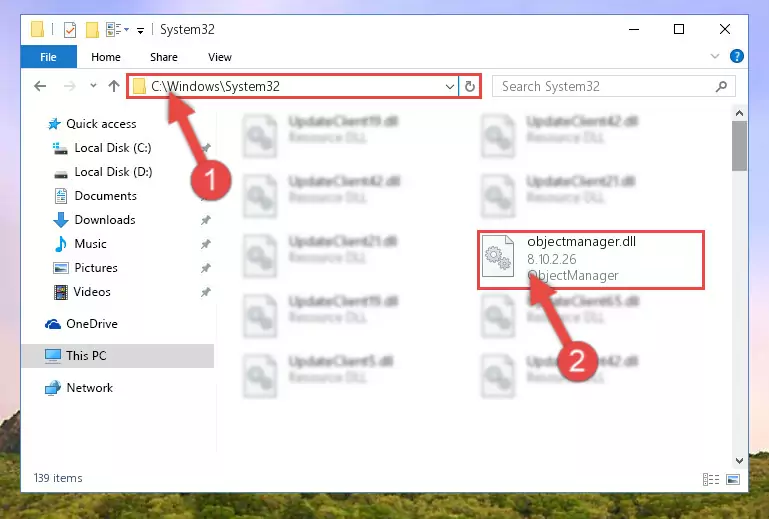The height and width of the screenshot is (519, 769).
Task: Maximize the System32 window
Action: pos(679,29)
